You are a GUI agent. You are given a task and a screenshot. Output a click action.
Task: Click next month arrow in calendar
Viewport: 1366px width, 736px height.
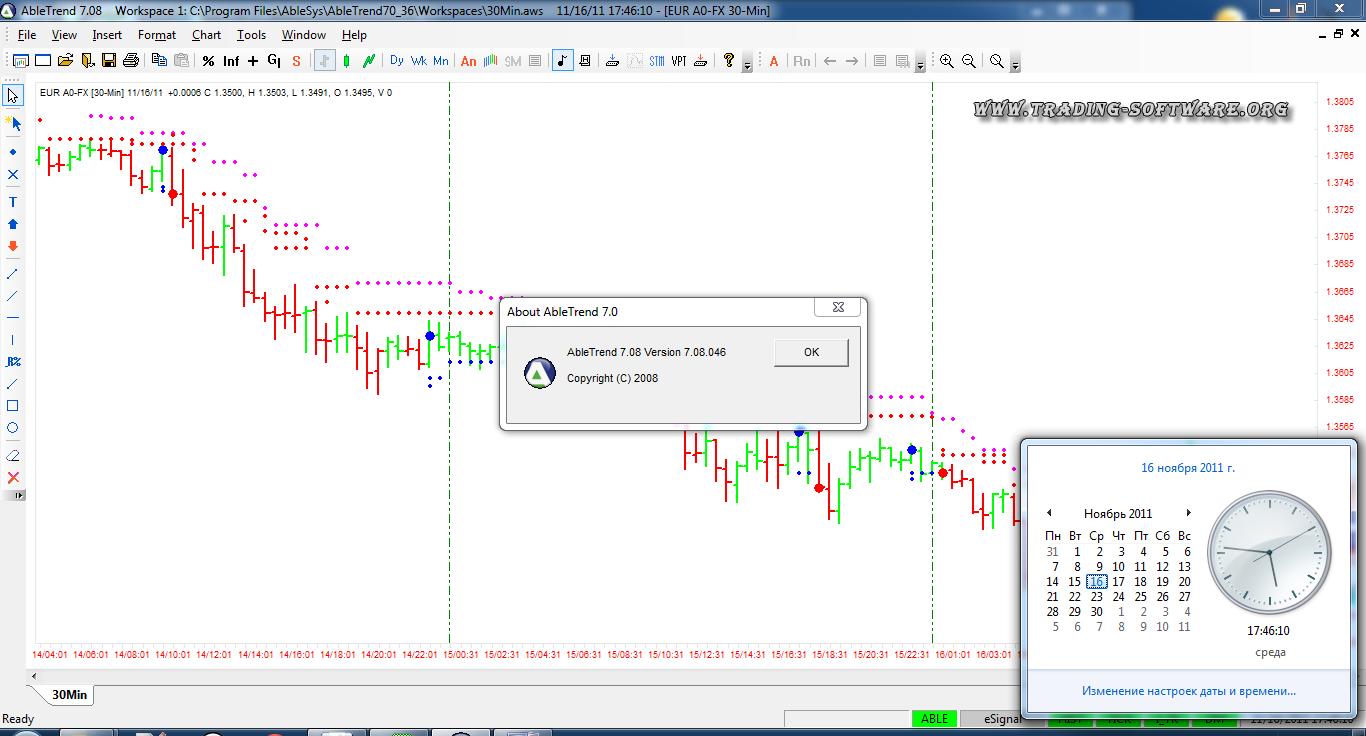[1188, 513]
